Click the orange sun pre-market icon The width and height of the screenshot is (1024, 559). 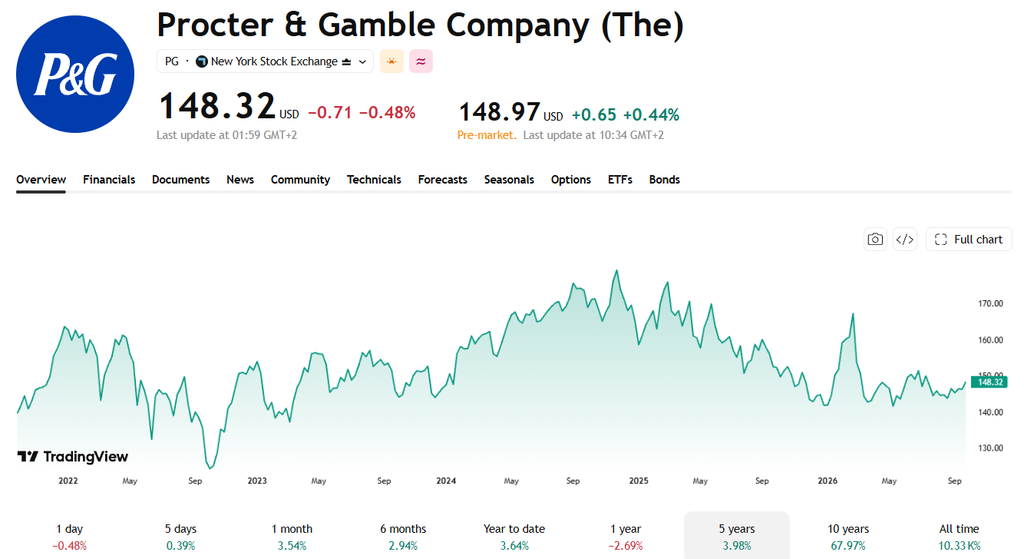click(x=392, y=61)
